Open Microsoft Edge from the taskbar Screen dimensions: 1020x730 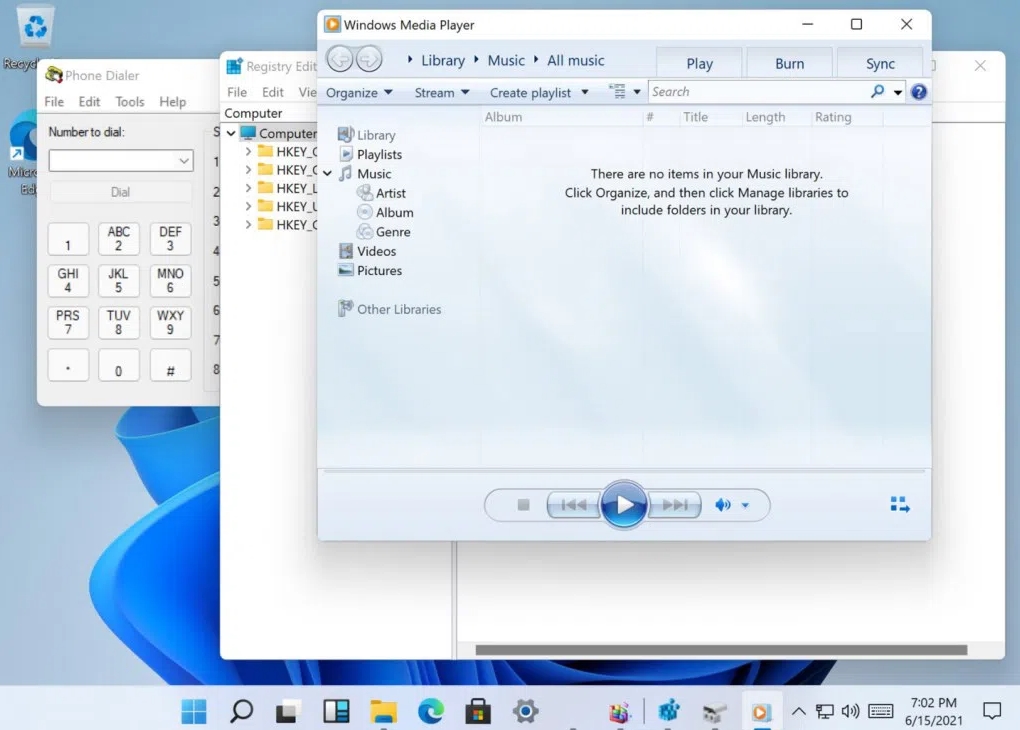point(430,711)
